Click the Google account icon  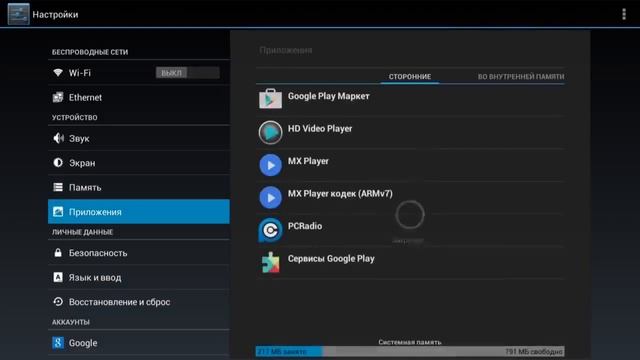(58, 343)
